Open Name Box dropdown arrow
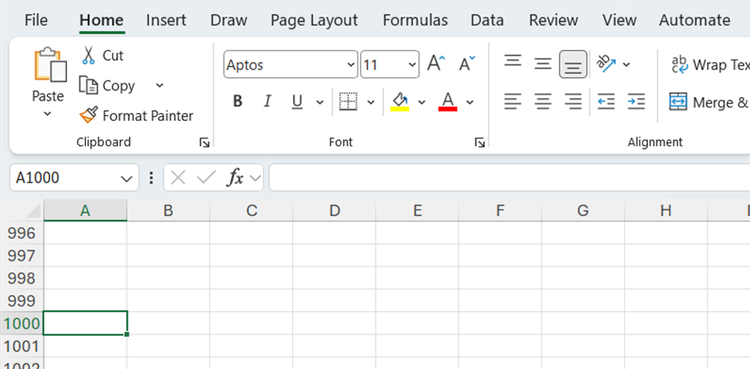This screenshot has width=750, height=369. pyautogui.click(x=126, y=179)
